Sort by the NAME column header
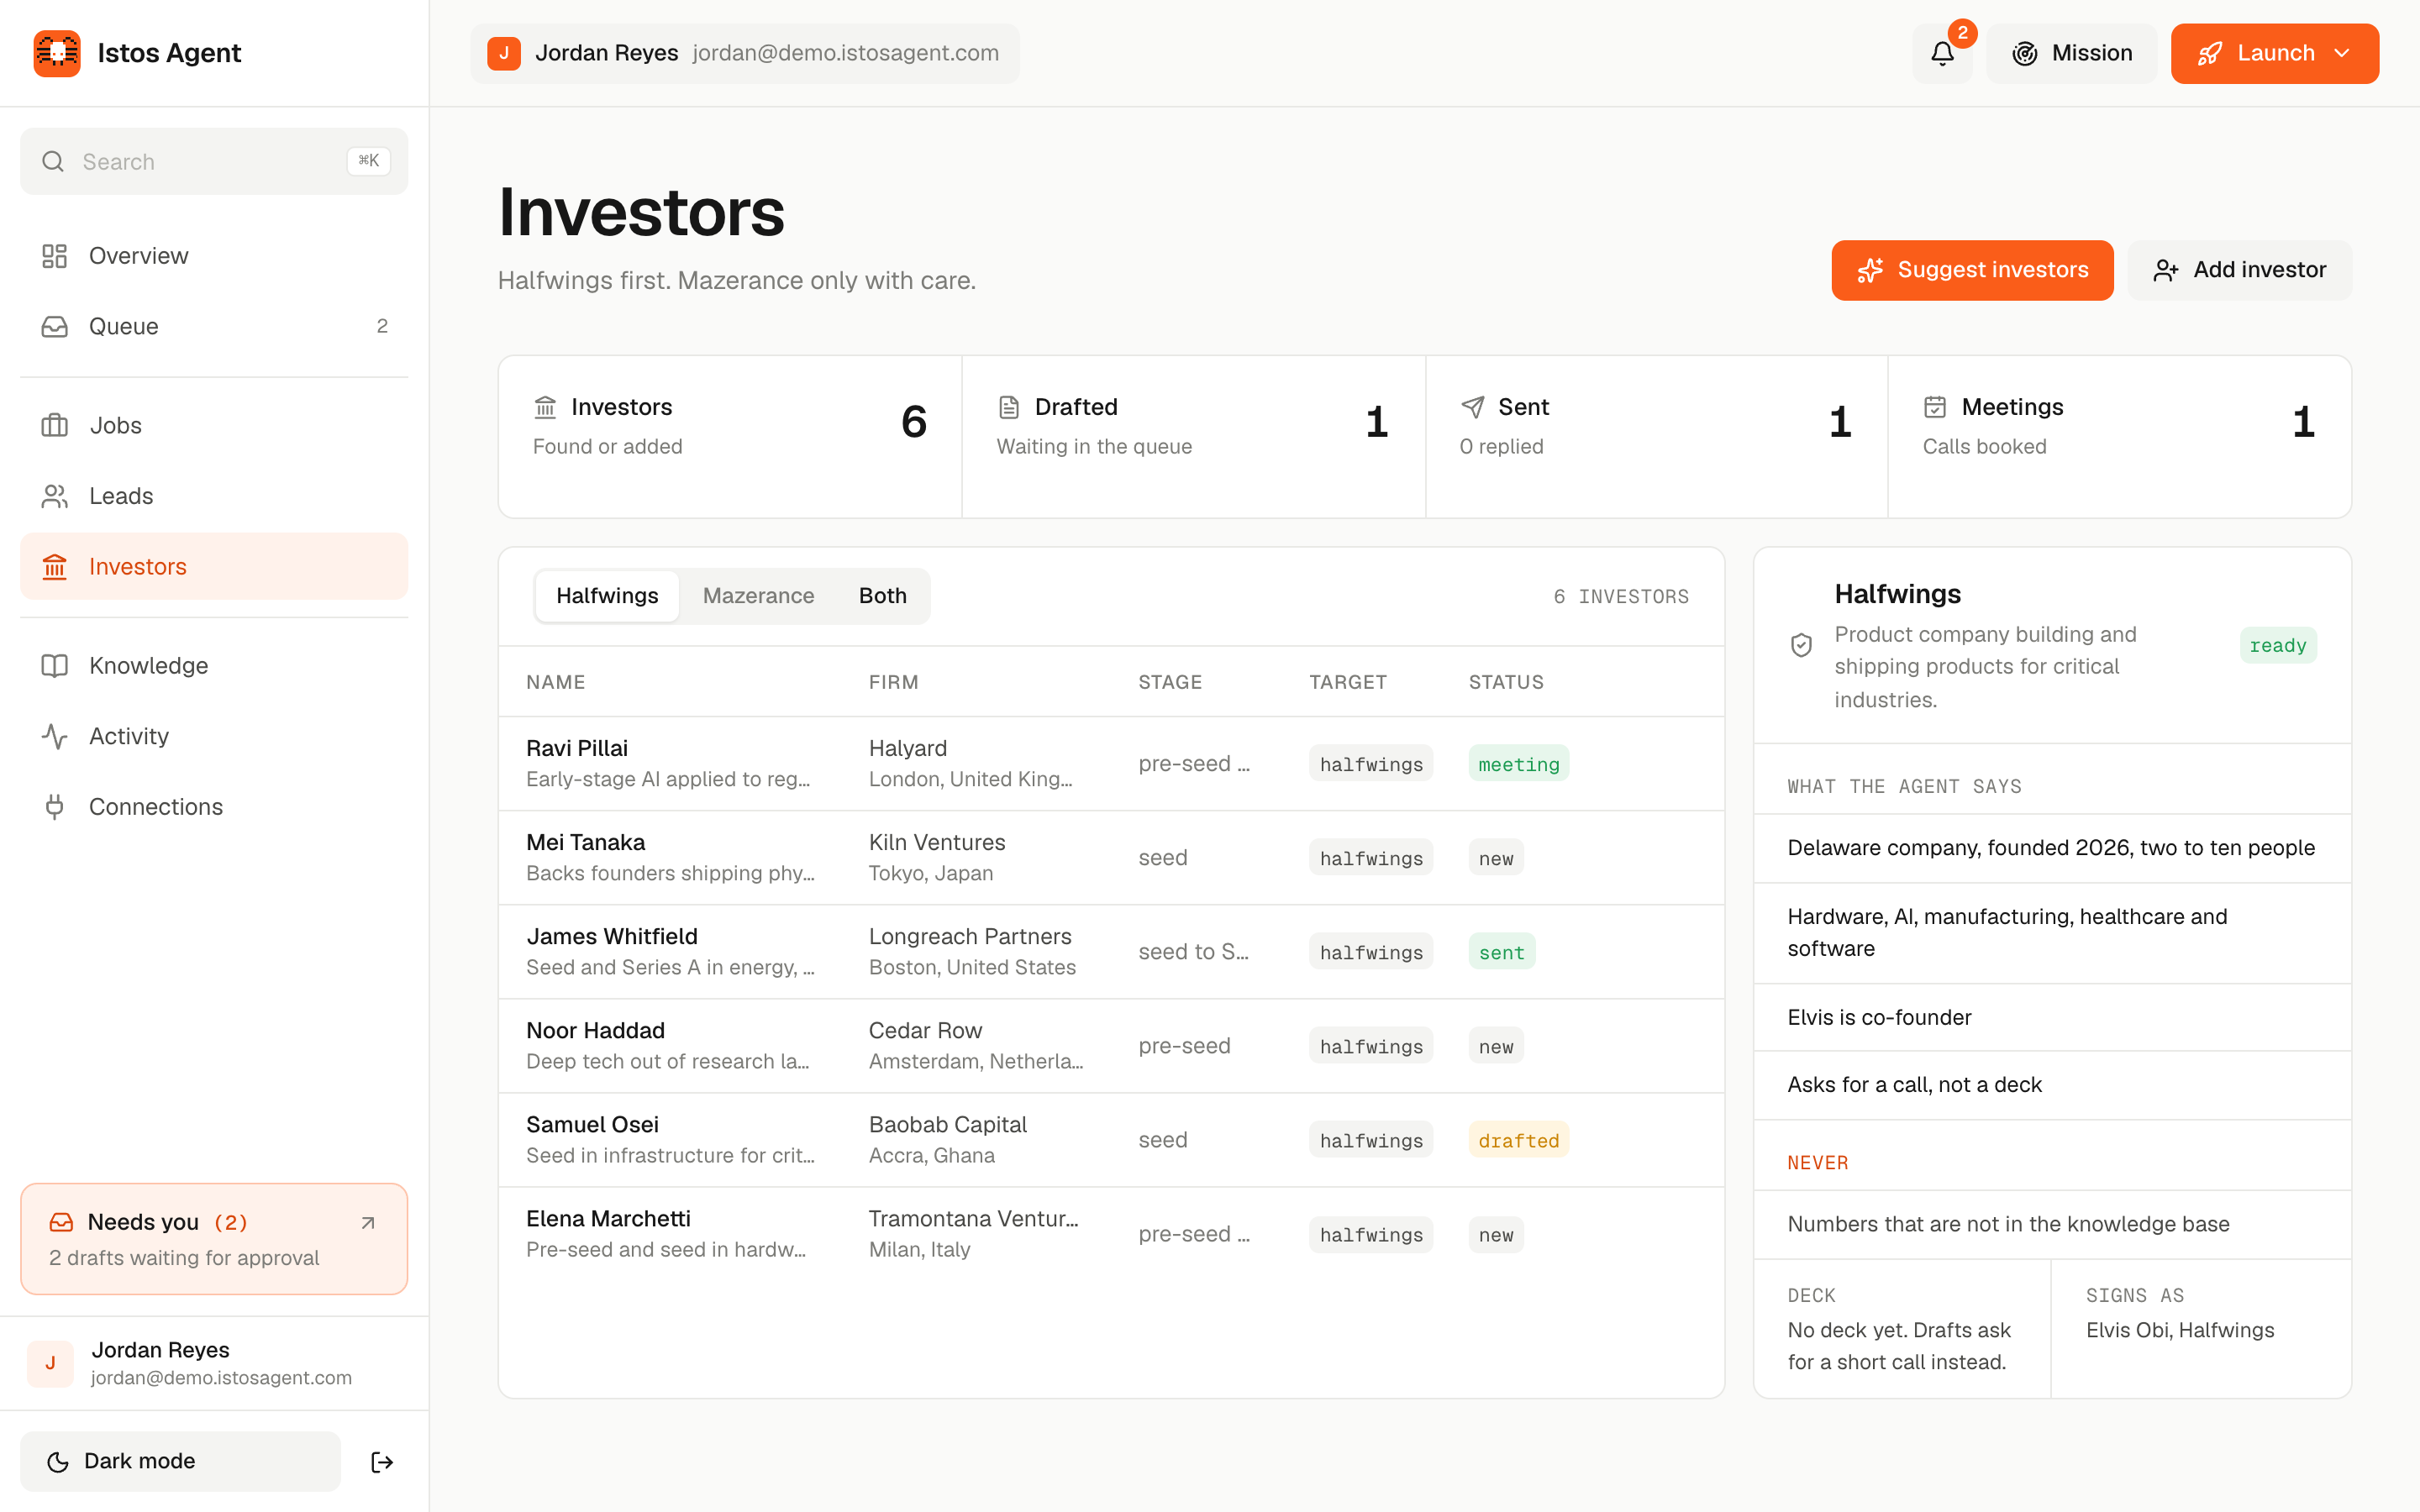 [555, 682]
